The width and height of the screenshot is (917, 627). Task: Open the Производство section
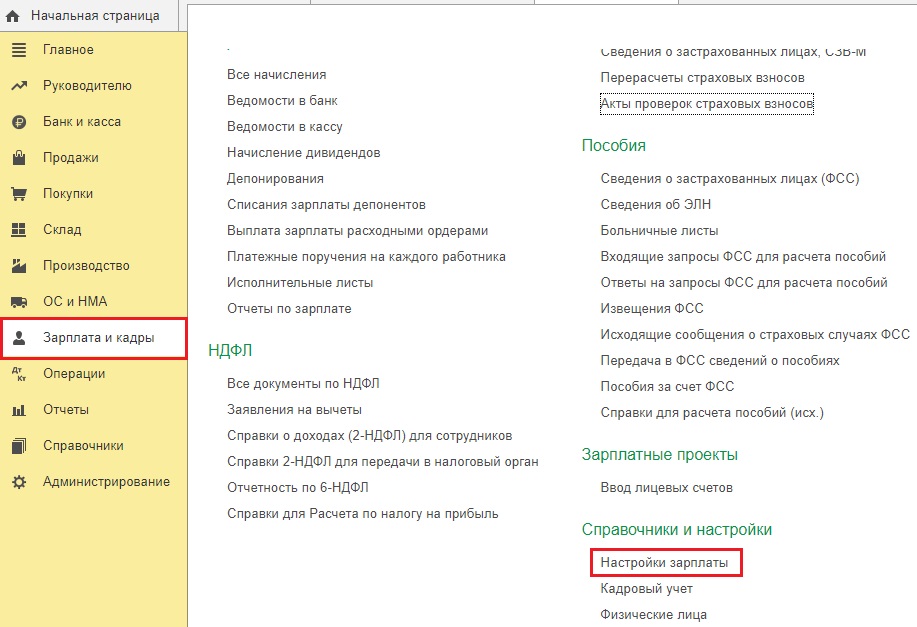(94, 266)
